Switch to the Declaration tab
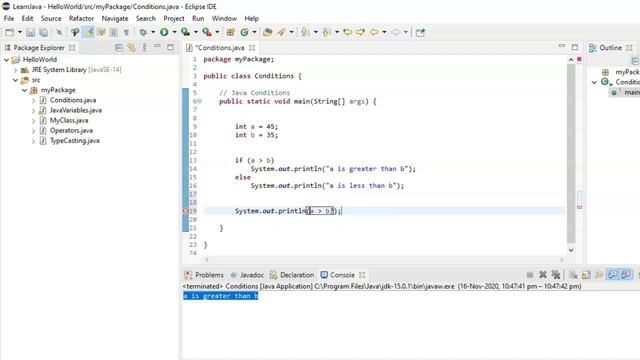 292,275
